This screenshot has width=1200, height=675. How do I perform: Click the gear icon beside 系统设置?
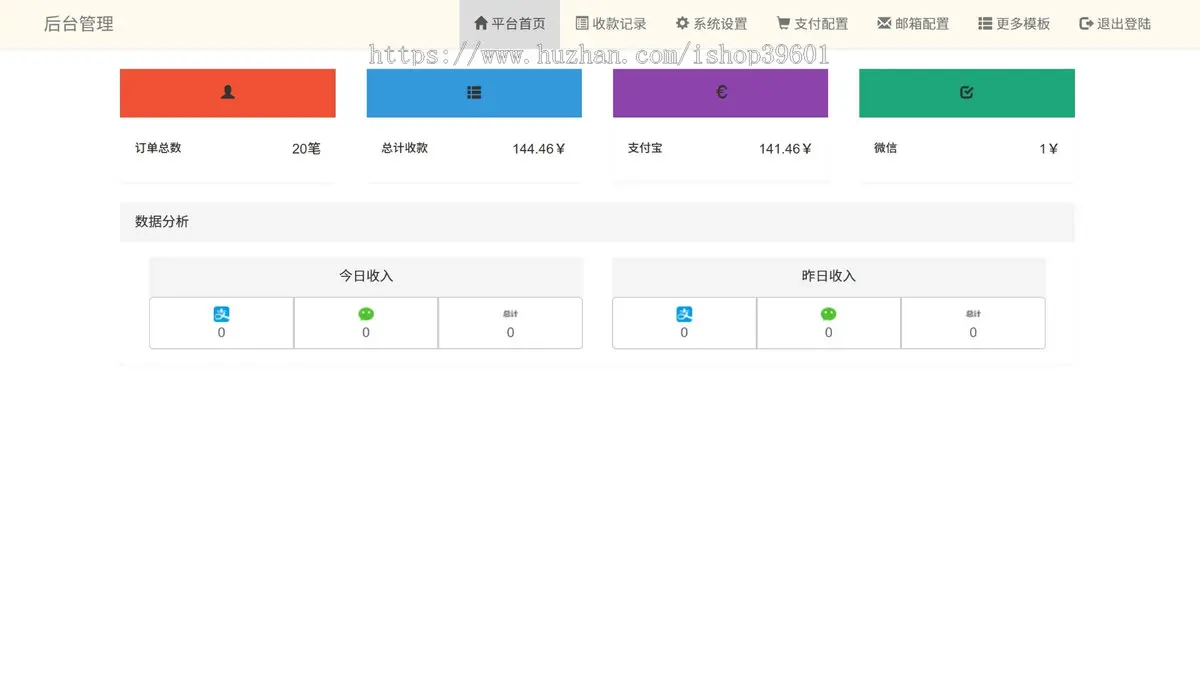point(682,23)
